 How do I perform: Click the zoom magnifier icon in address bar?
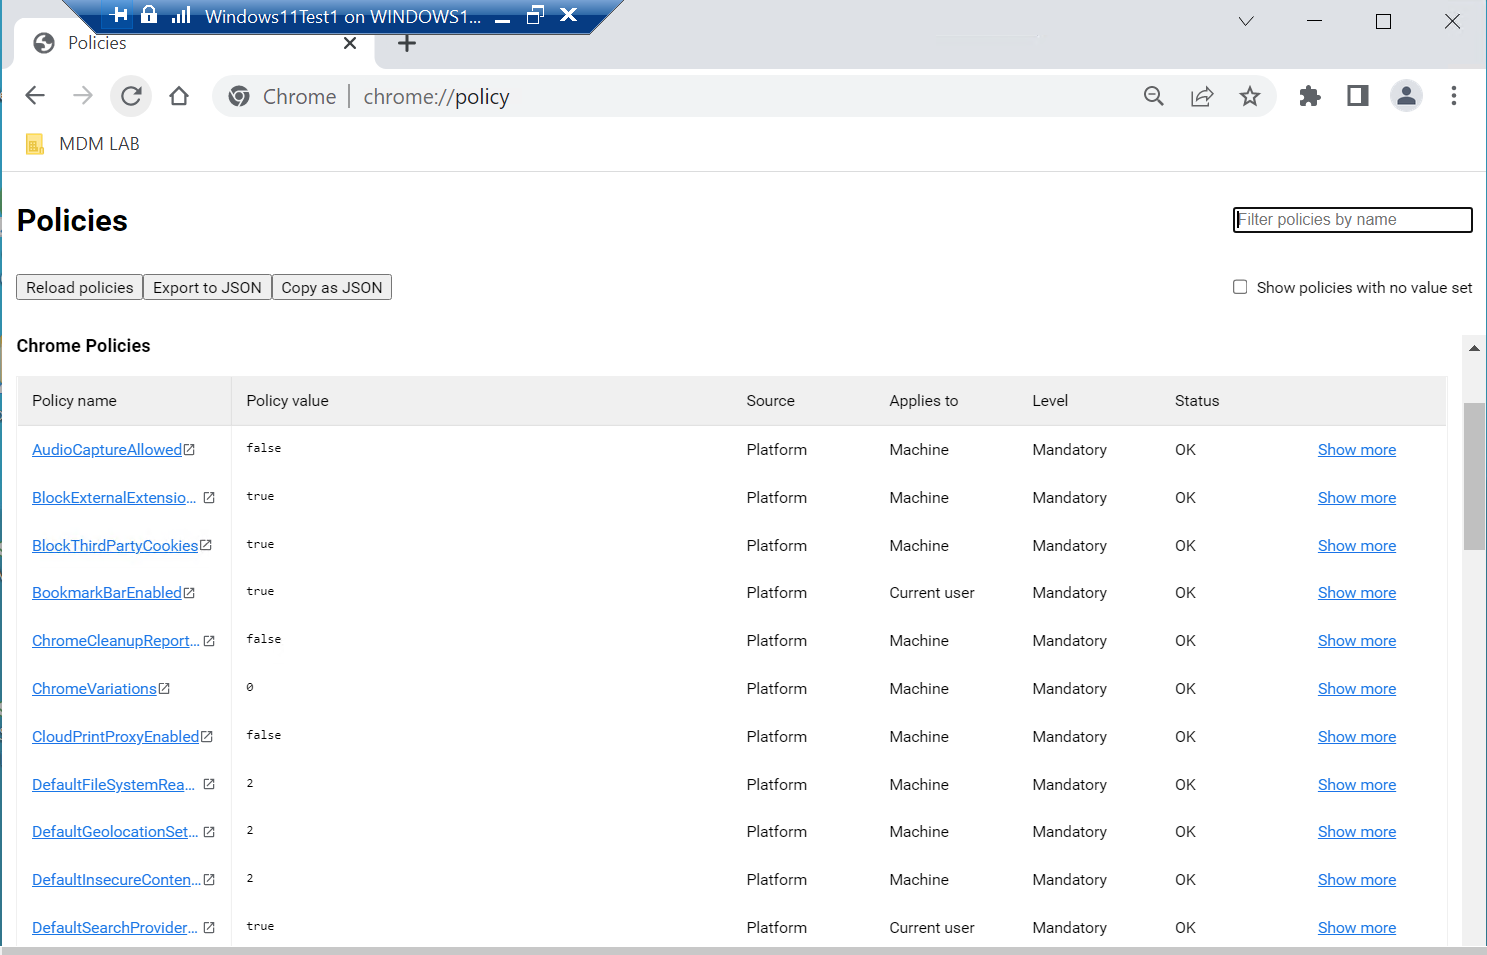pyautogui.click(x=1154, y=96)
